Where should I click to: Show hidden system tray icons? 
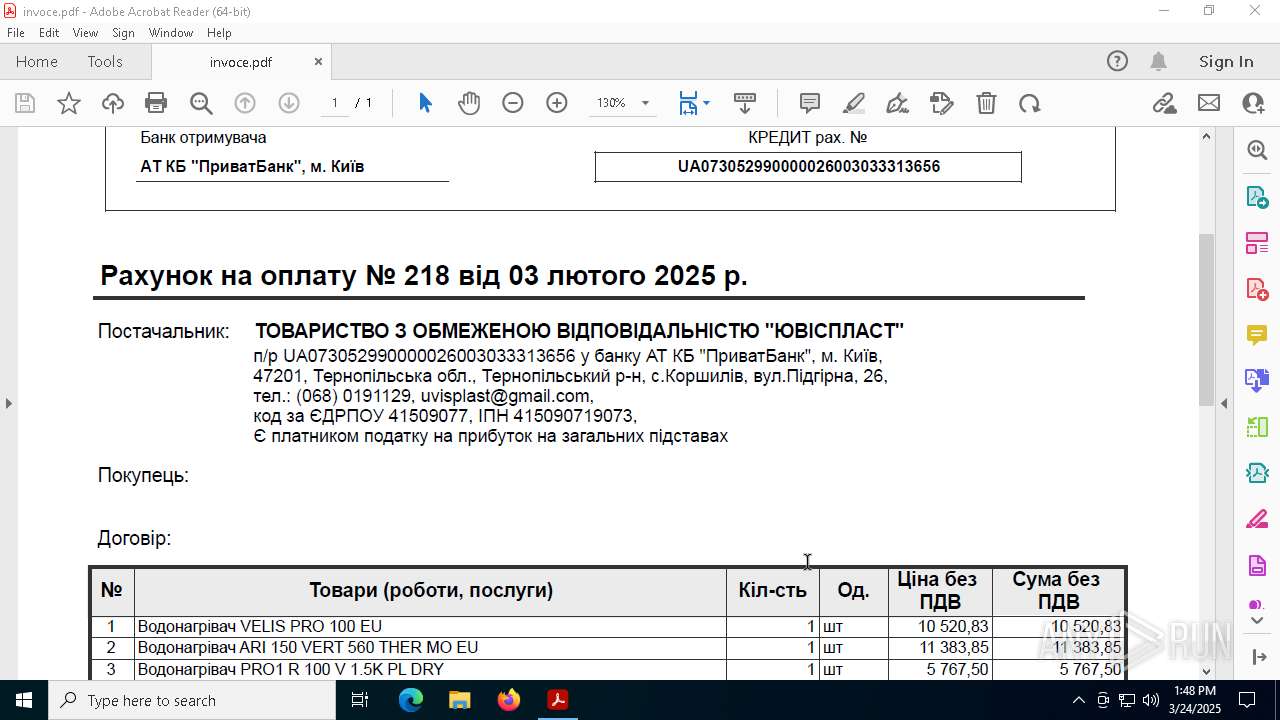tap(1078, 700)
